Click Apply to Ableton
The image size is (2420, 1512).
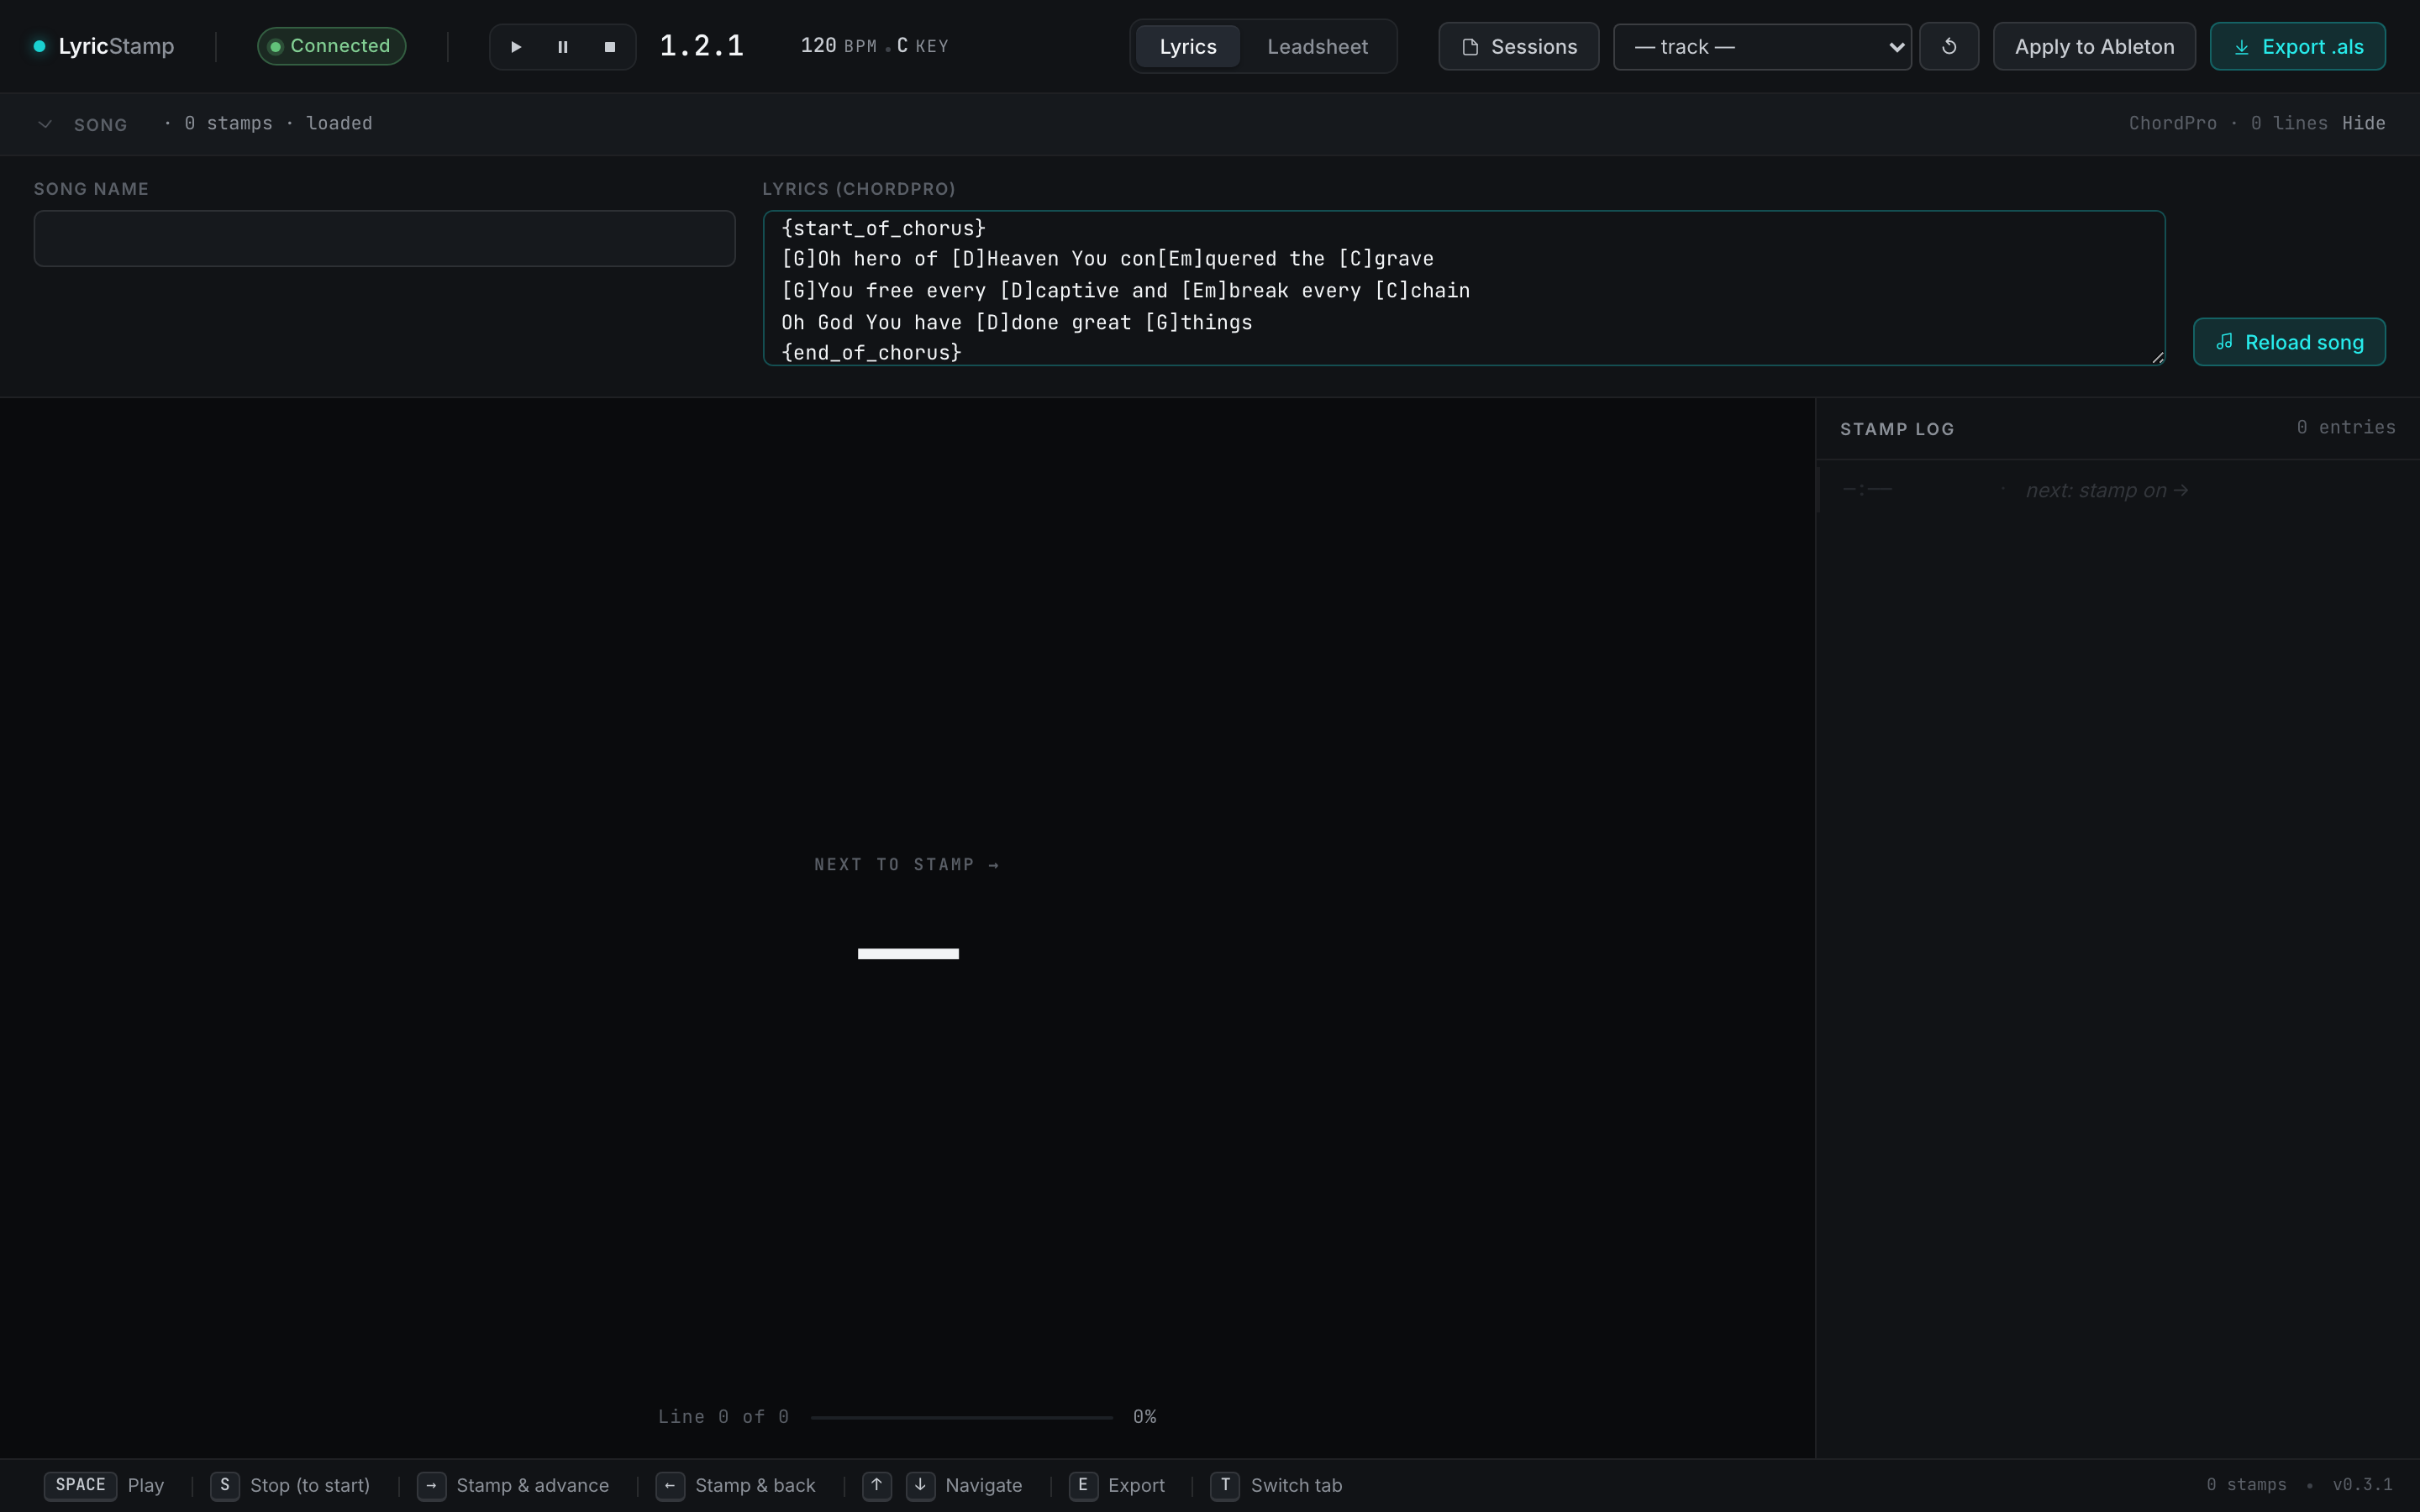point(2094,47)
